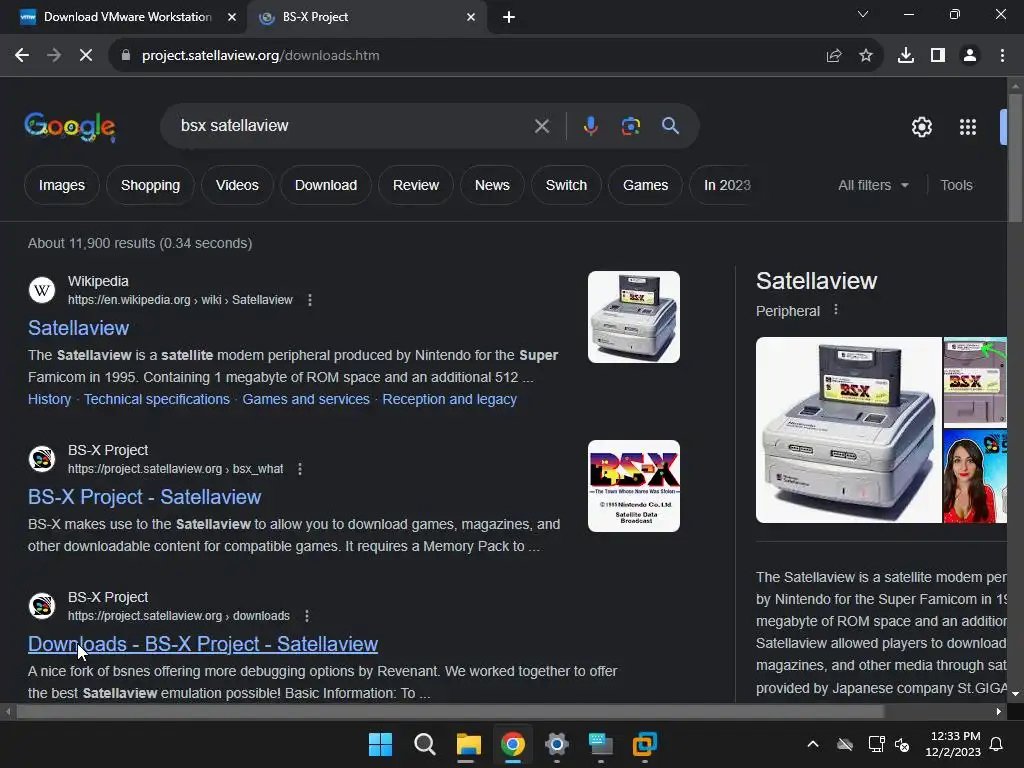This screenshot has height=768, width=1024.
Task: Select the Review filter chip
Action: coord(416,185)
